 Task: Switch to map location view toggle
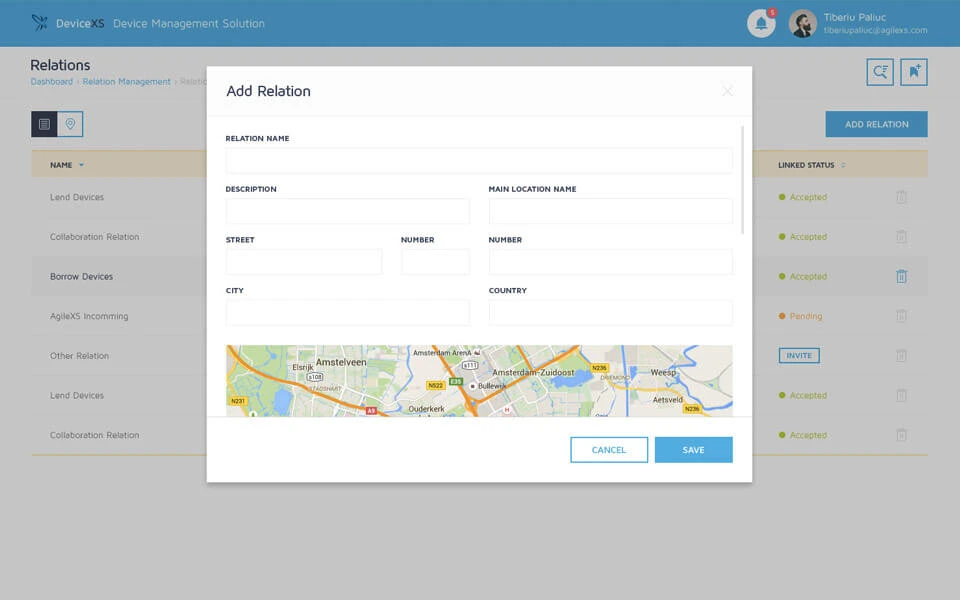click(x=70, y=124)
